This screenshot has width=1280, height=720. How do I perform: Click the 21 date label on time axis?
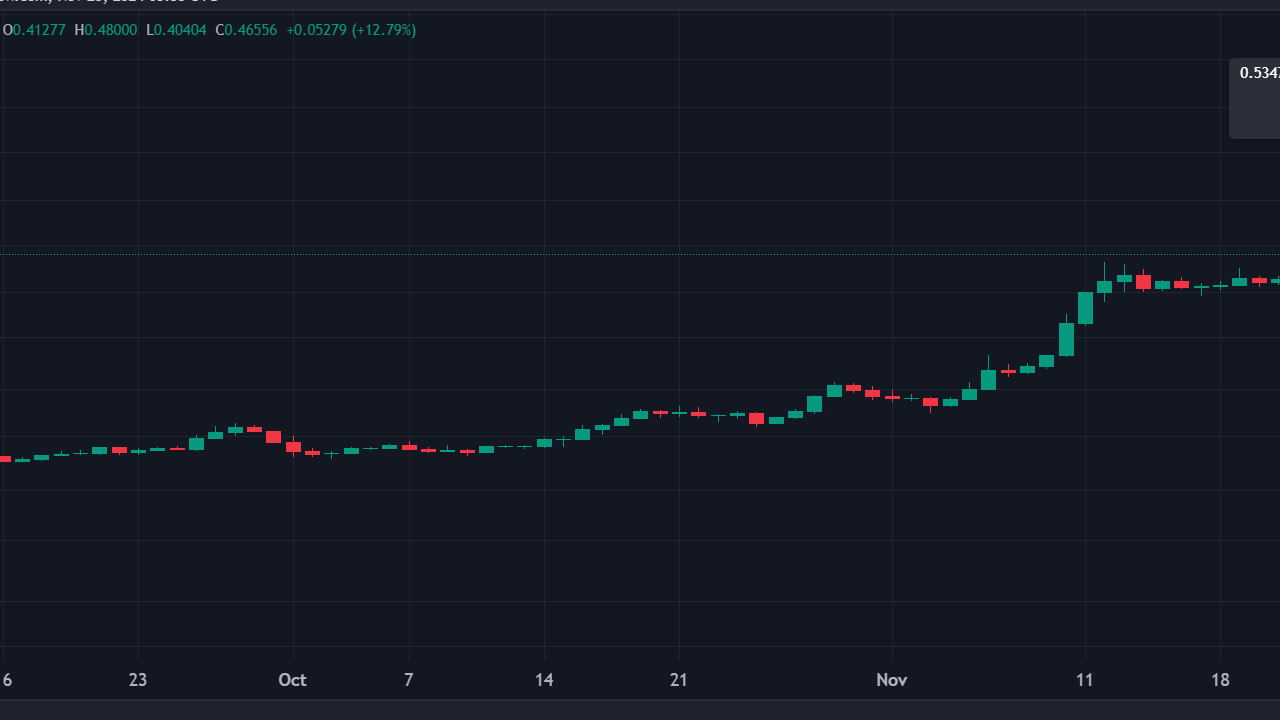pos(679,680)
